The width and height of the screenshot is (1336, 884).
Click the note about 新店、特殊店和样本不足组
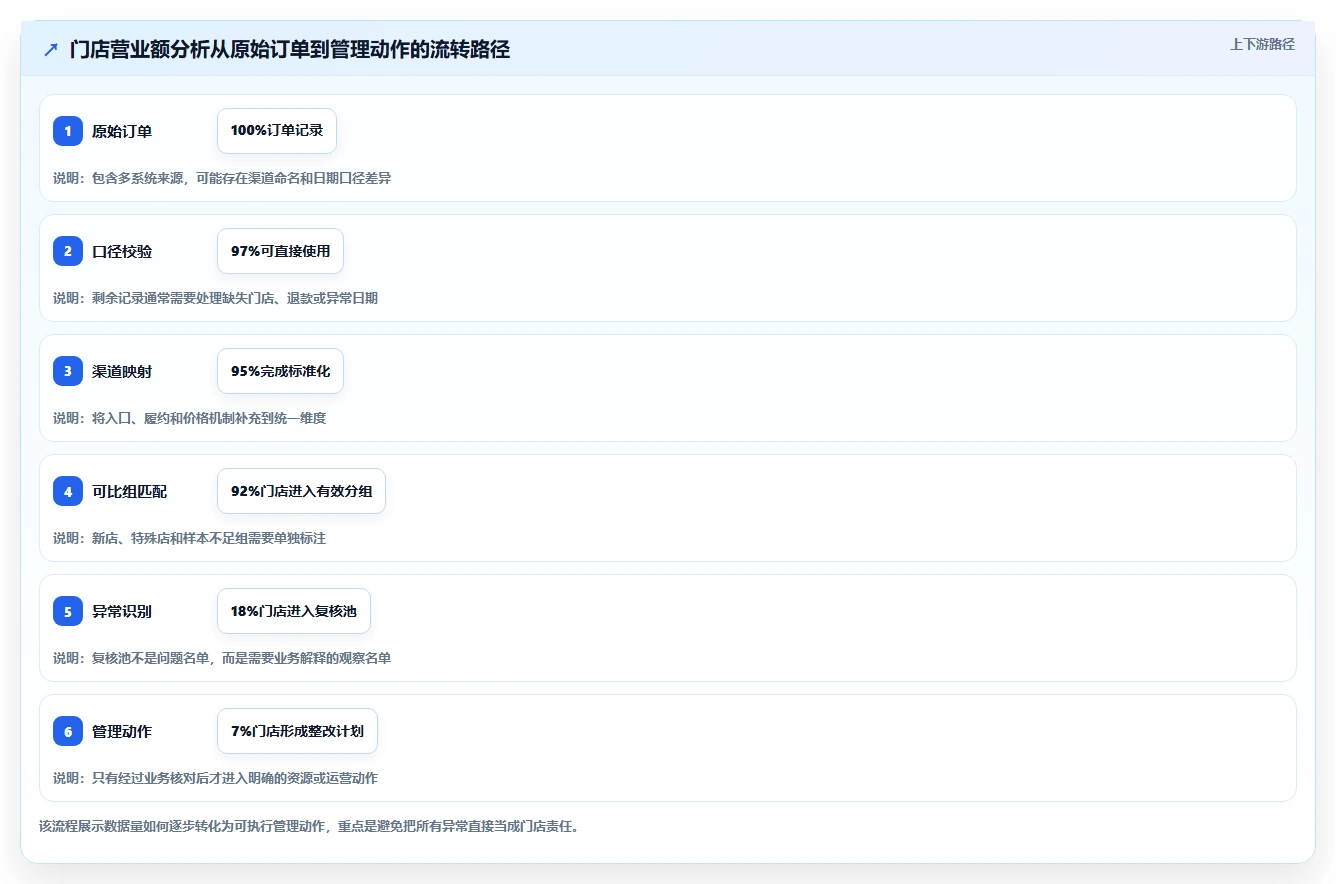click(189, 538)
